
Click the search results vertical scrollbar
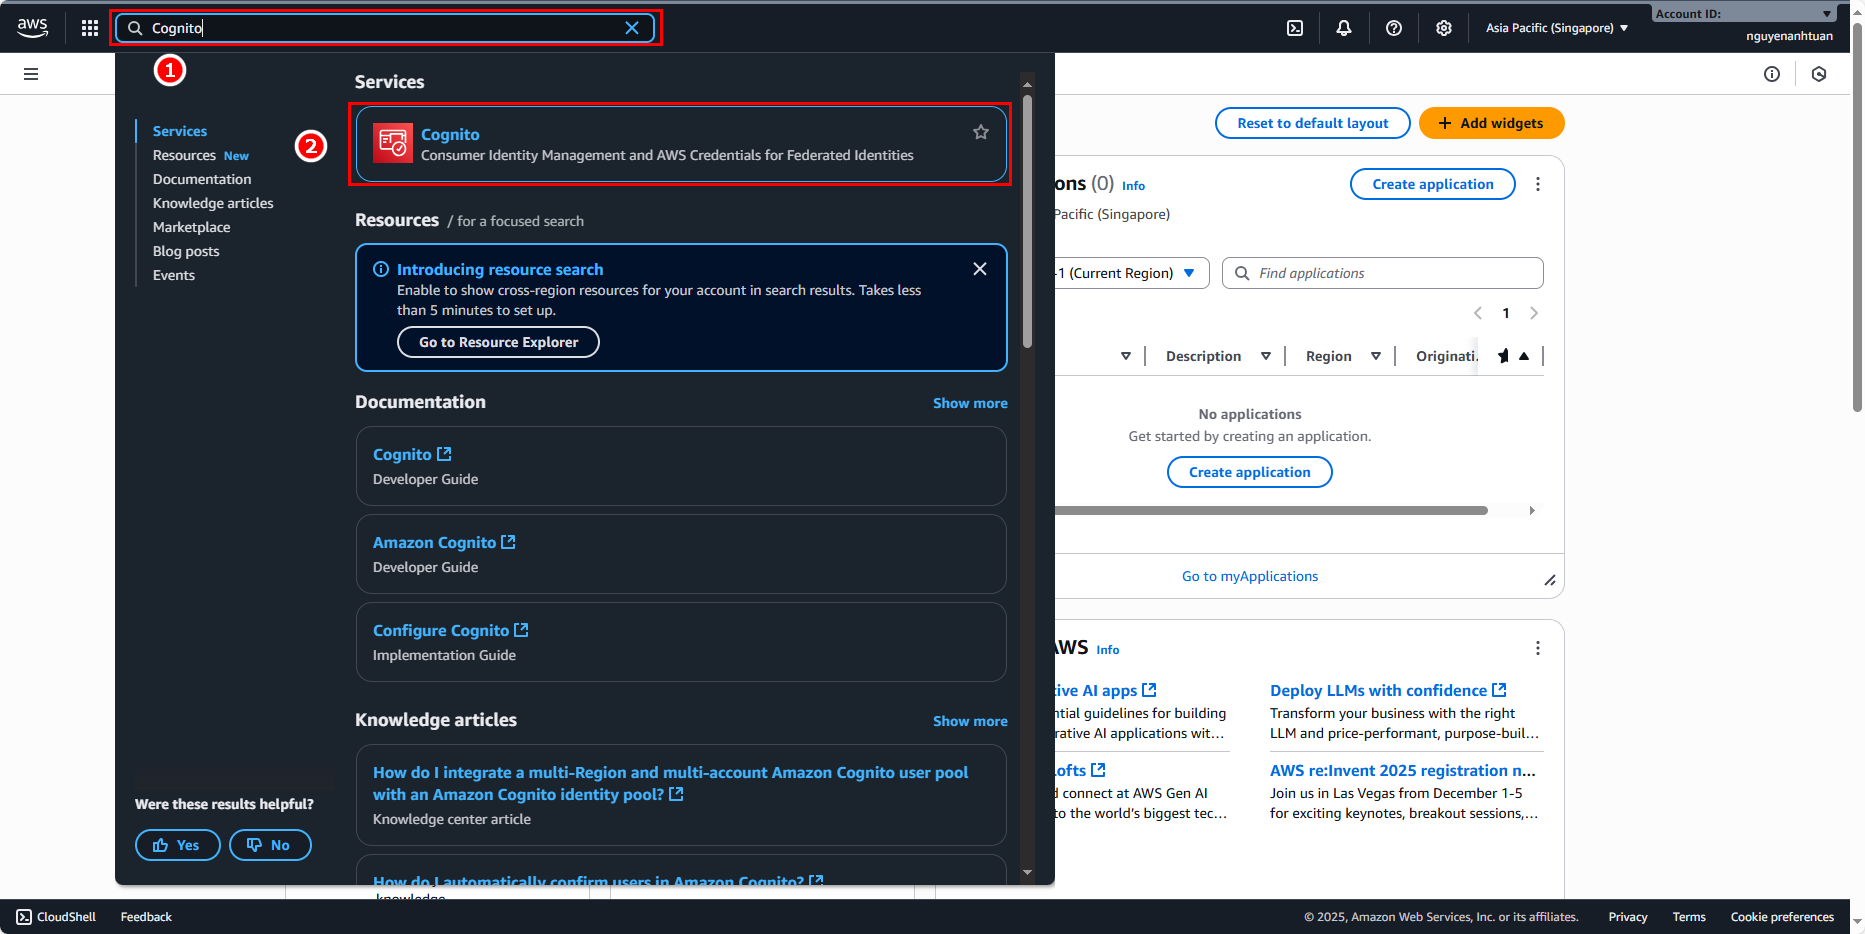click(1027, 220)
